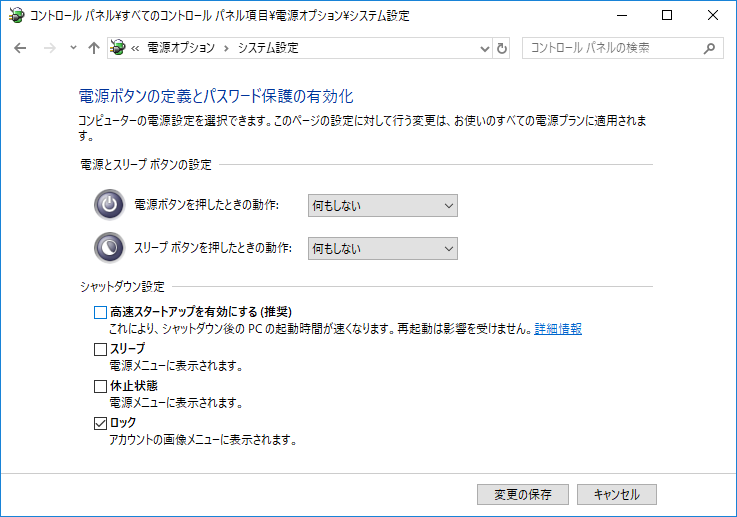Open the 電源ボタンを押したときの動作 dropdown
Image resolution: width=737 pixels, height=517 pixels.
(x=383, y=205)
